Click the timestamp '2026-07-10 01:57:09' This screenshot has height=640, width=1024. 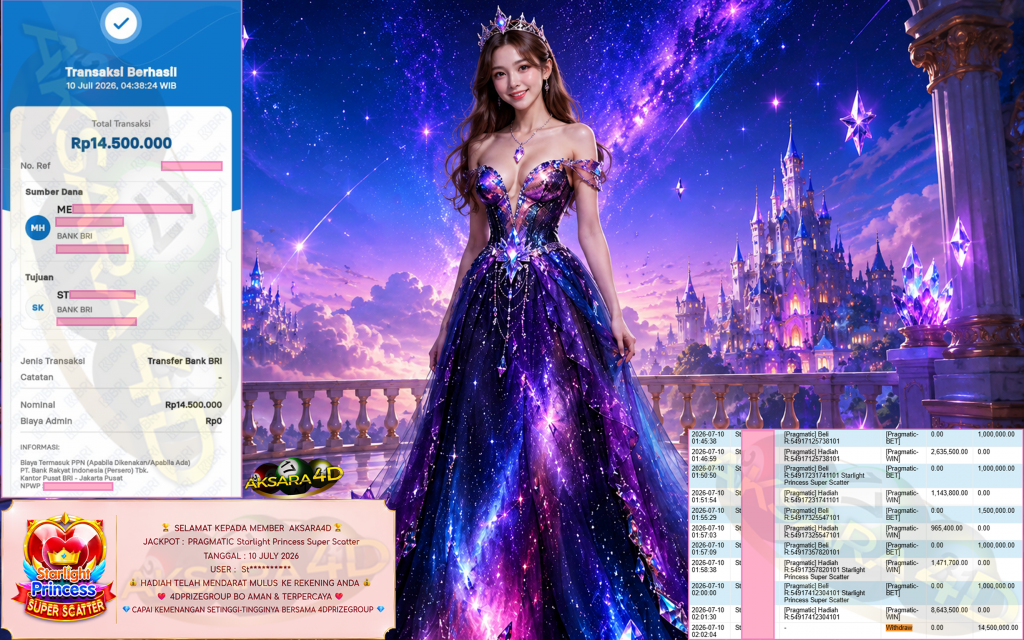tap(708, 549)
